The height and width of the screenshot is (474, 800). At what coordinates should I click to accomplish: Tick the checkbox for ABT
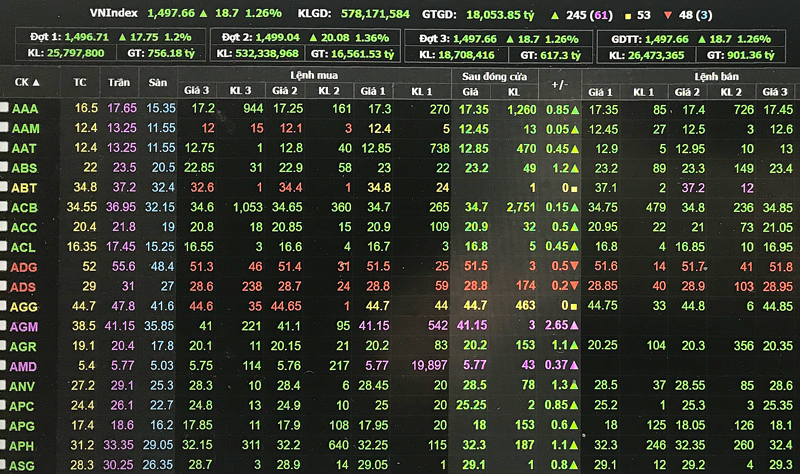[4, 187]
